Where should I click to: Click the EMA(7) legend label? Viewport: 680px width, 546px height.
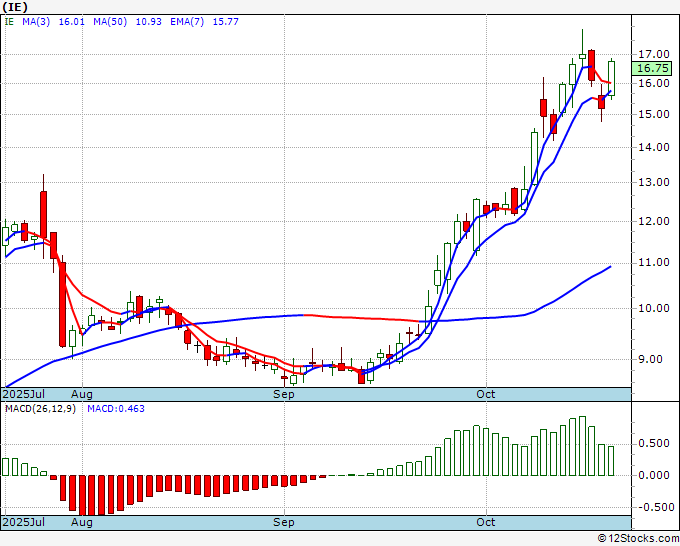pos(187,22)
